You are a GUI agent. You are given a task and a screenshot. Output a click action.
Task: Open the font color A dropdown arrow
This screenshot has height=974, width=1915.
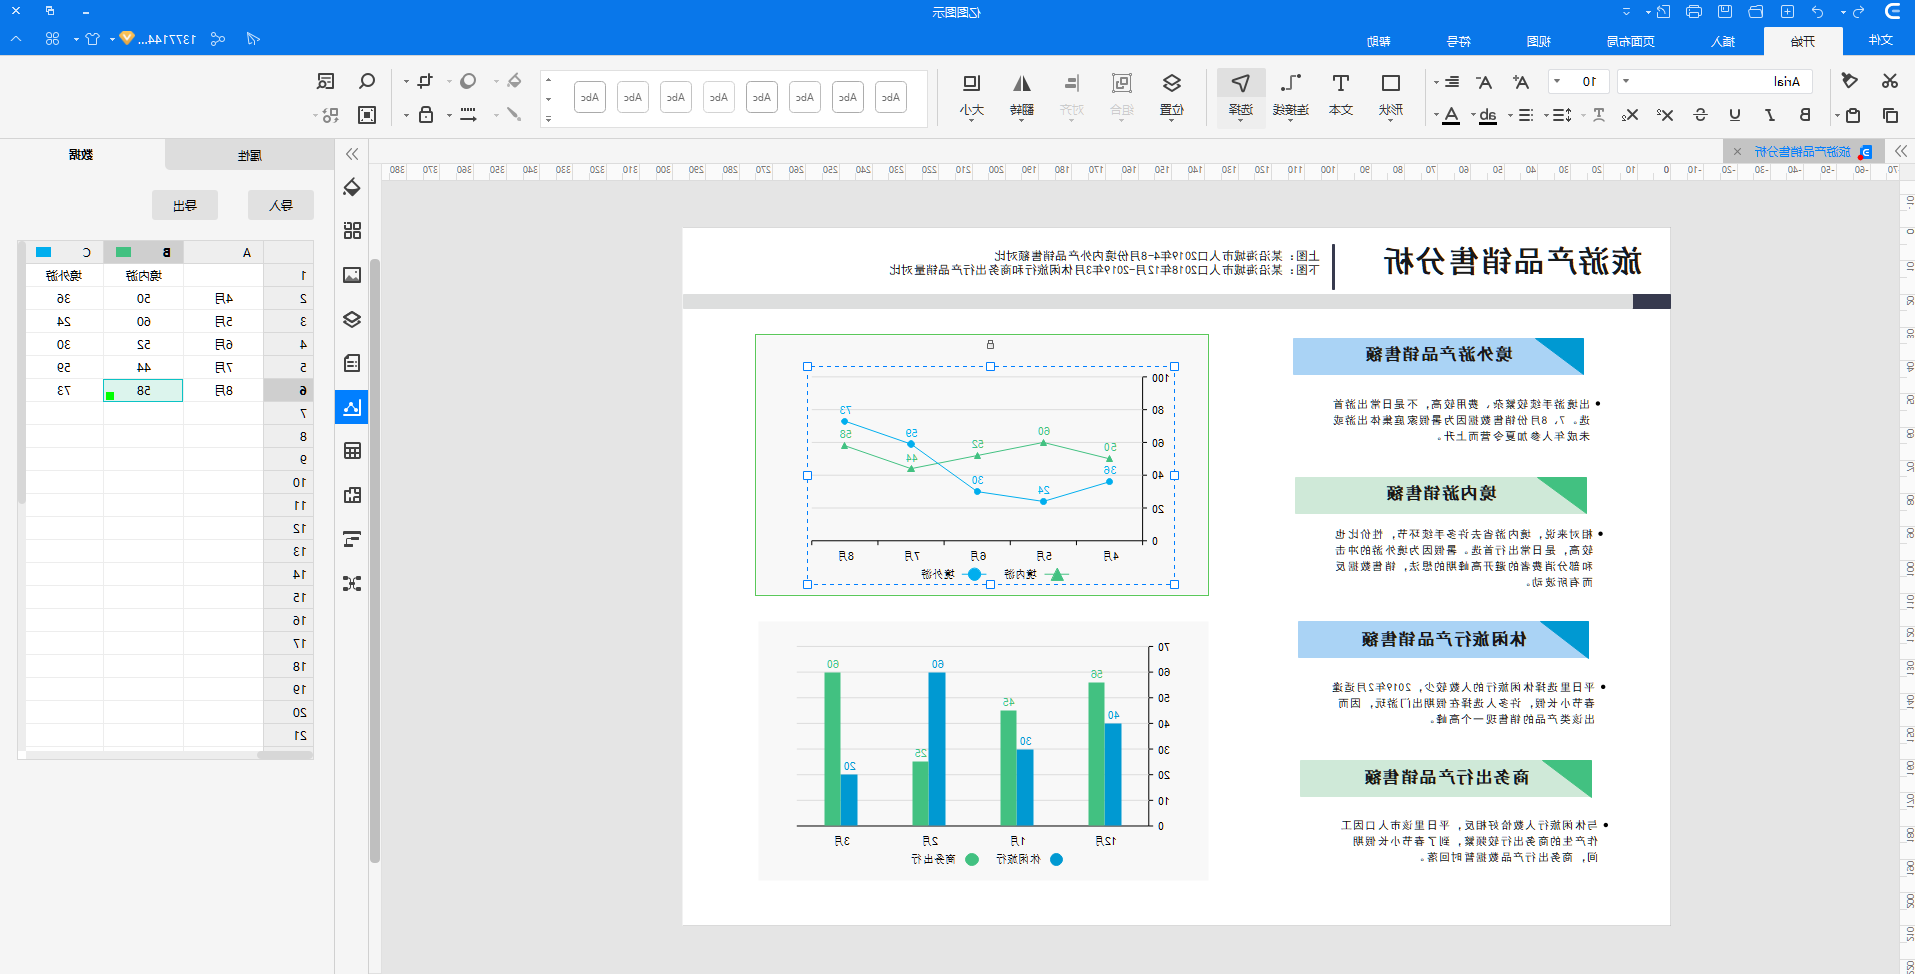point(1436,115)
